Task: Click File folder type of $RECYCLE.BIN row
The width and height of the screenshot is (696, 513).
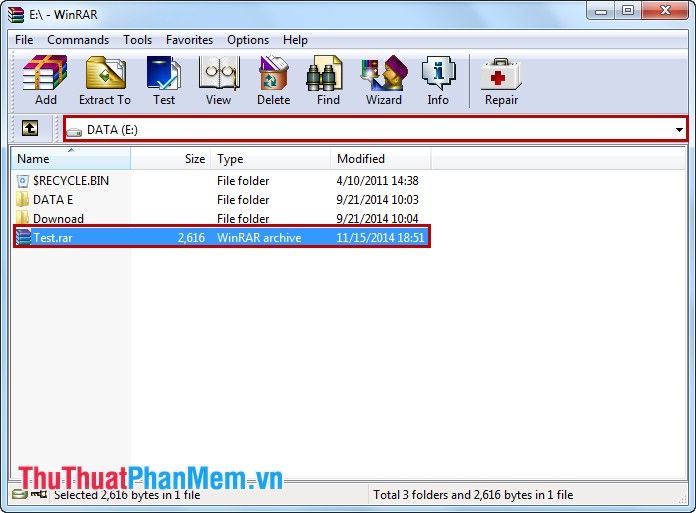Action: pos(243,181)
